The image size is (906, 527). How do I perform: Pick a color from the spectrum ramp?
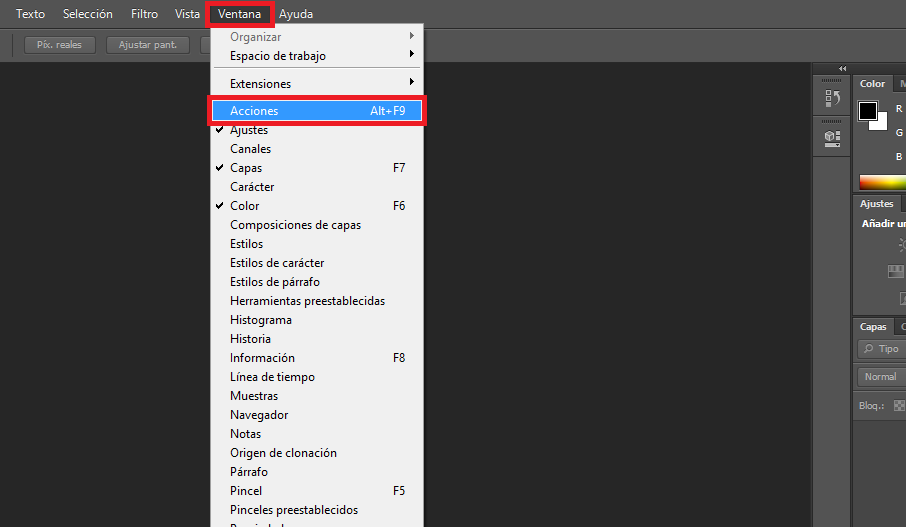882,183
